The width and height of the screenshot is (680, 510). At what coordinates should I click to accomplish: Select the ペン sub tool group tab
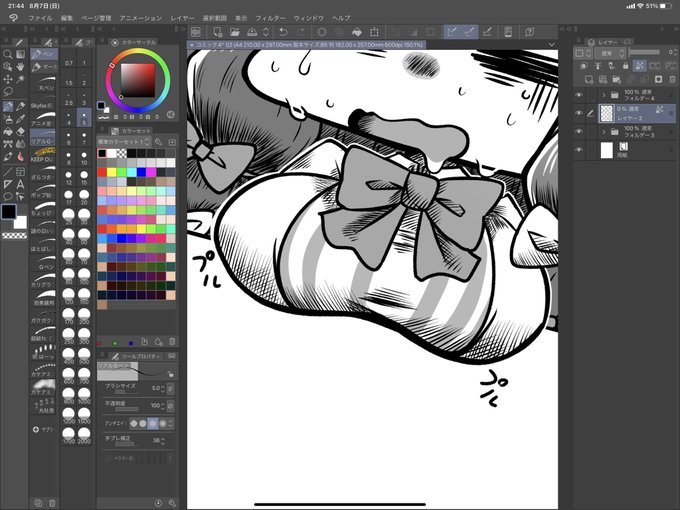[44, 54]
